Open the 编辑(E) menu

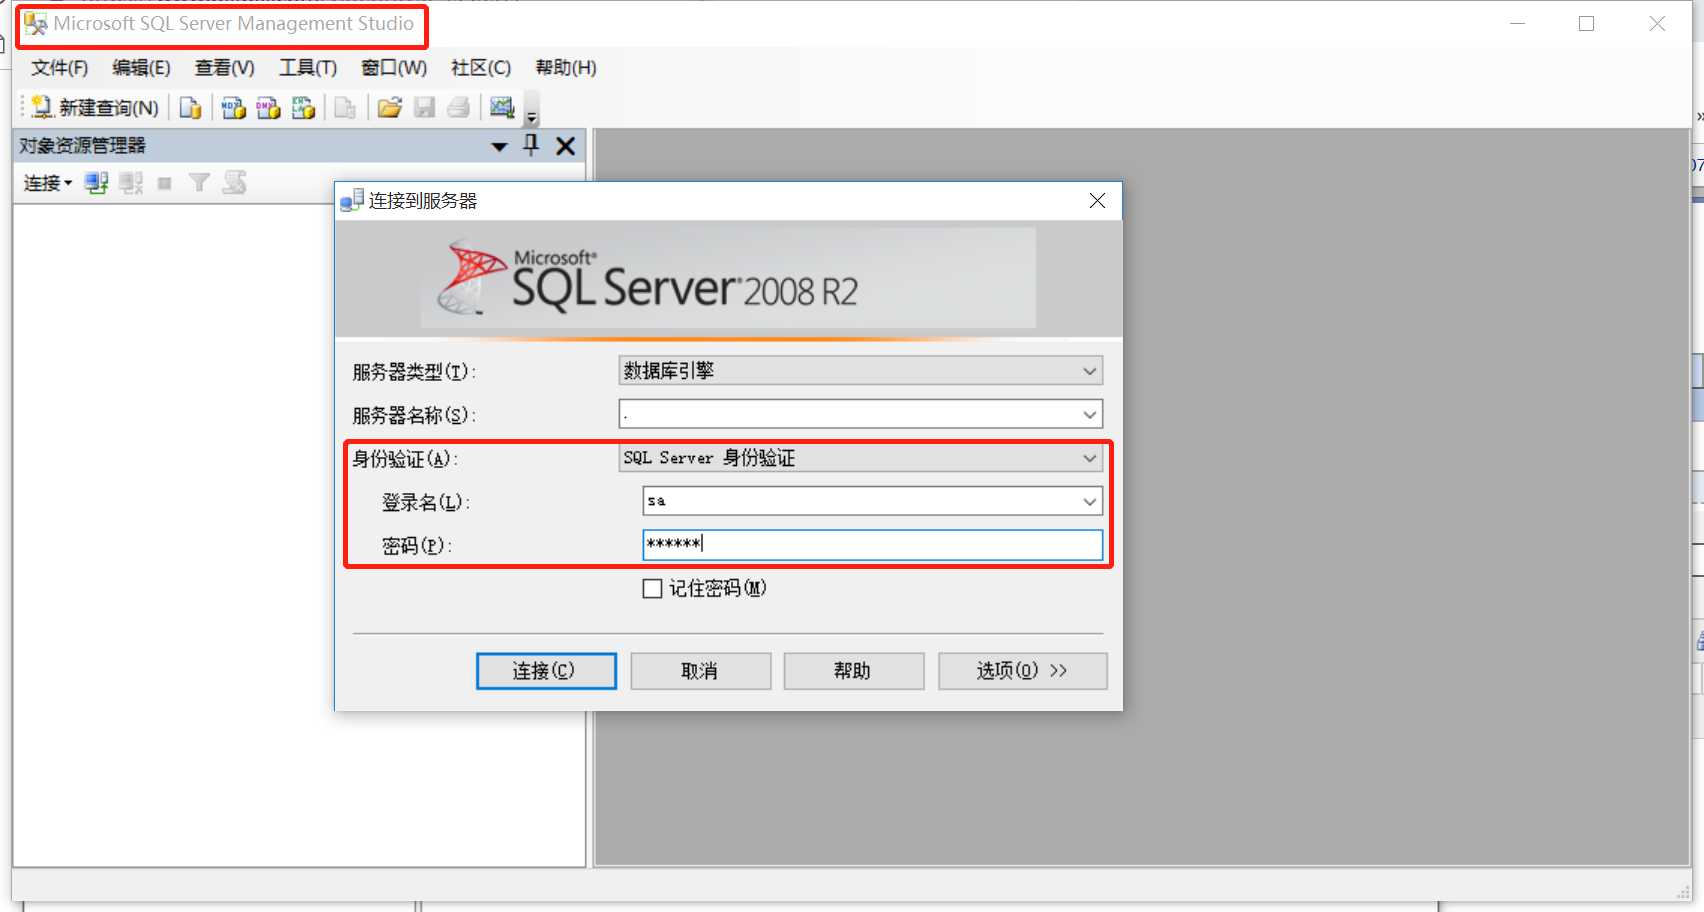tap(141, 68)
